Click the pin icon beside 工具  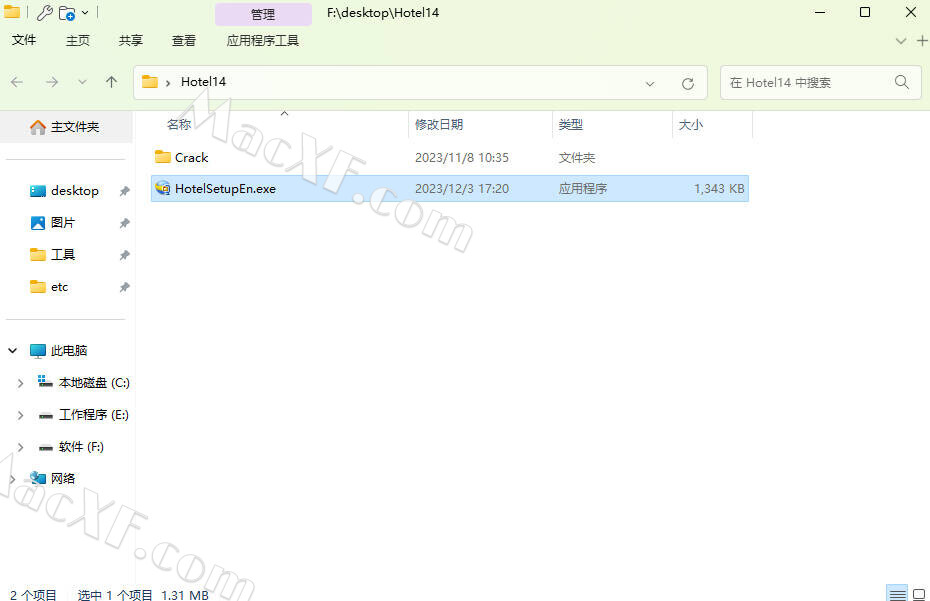(x=125, y=255)
